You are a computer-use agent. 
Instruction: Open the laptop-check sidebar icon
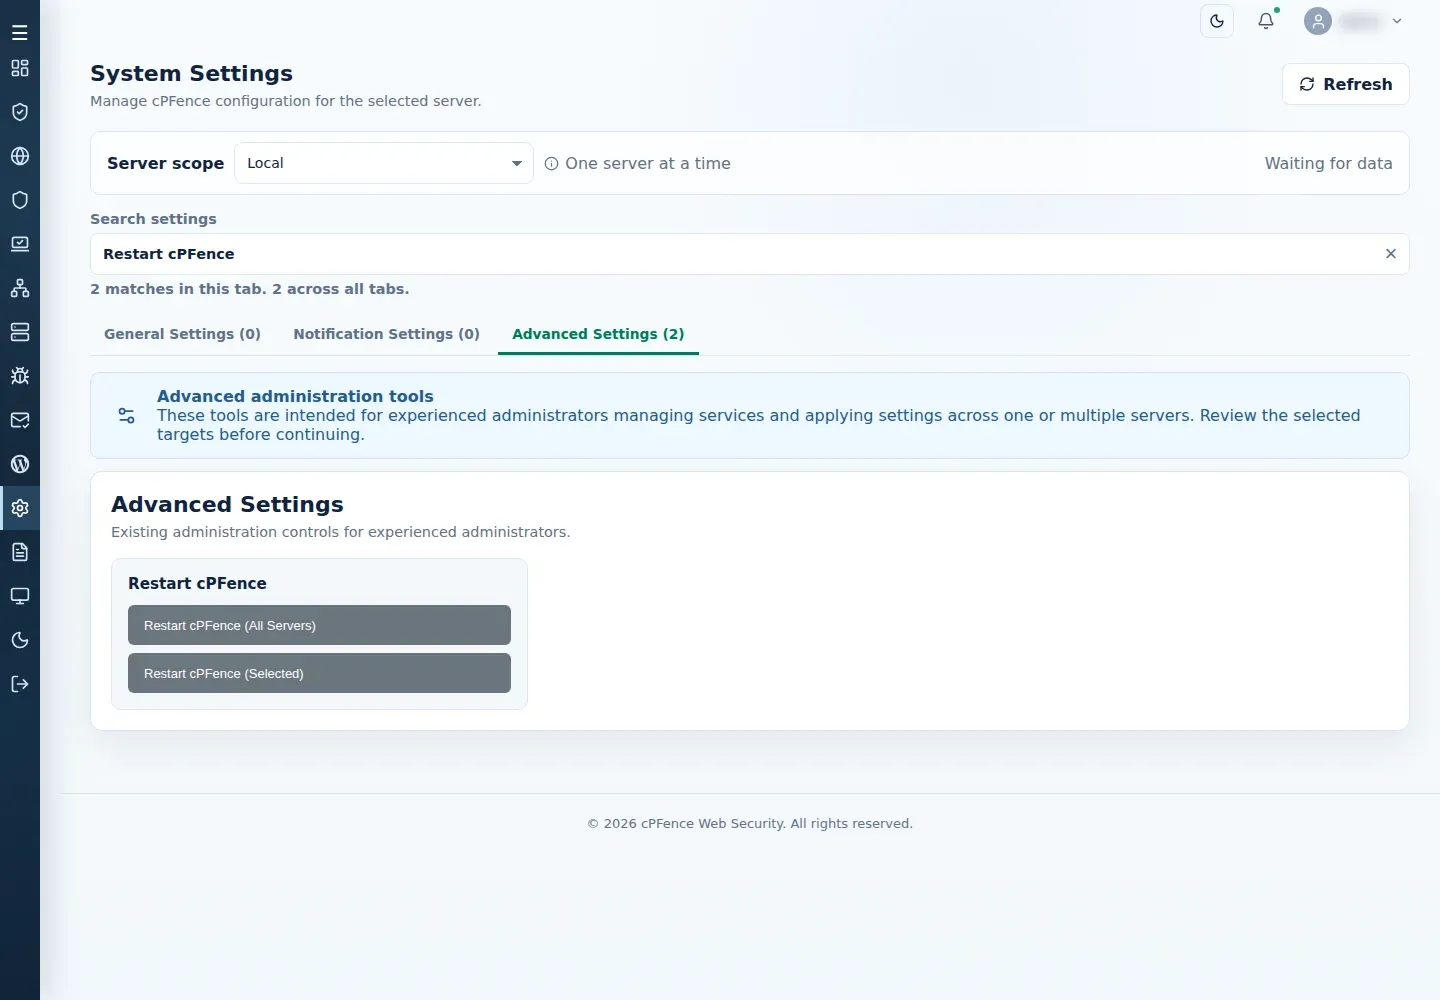pyautogui.click(x=20, y=244)
